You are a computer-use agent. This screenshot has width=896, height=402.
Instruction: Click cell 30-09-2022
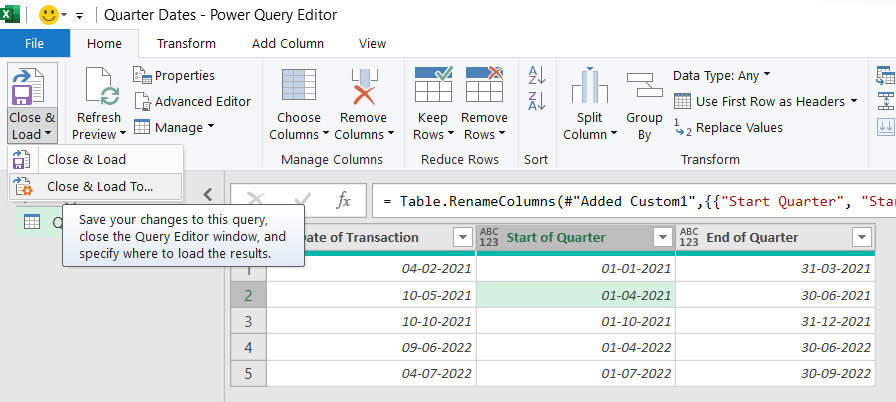(x=775, y=374)
